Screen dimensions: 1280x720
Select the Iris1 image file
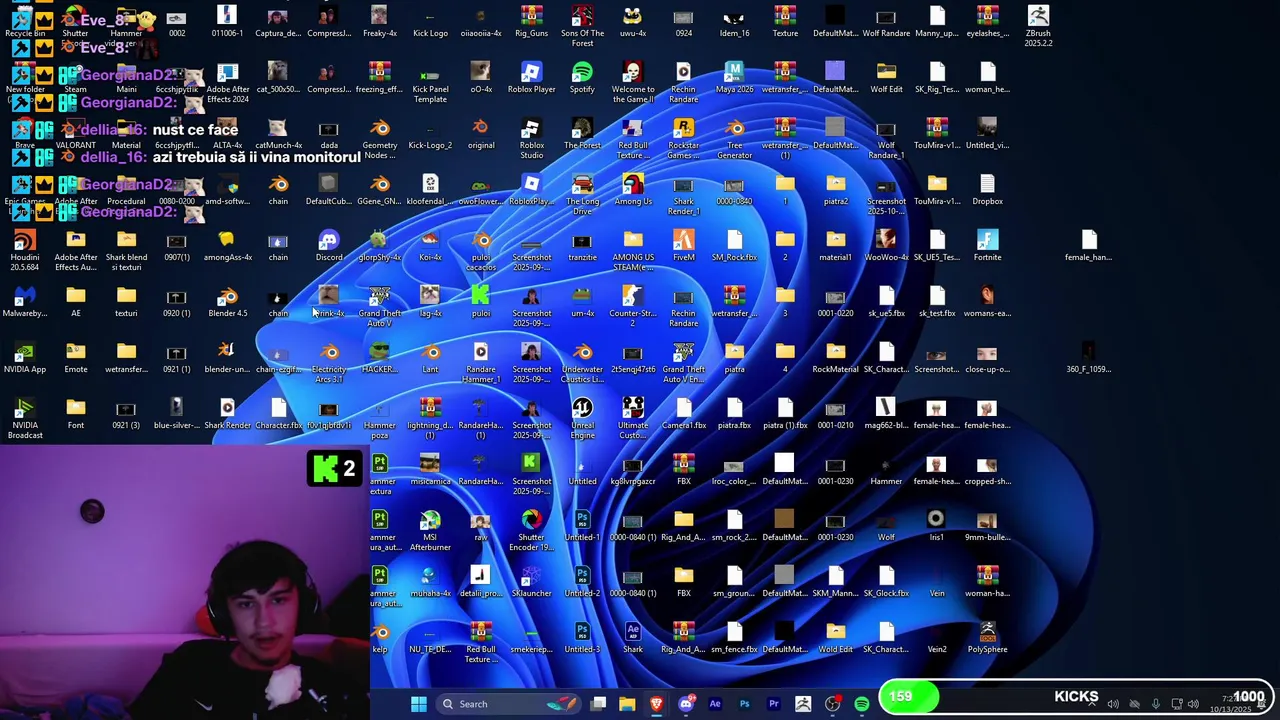[936, 526]
